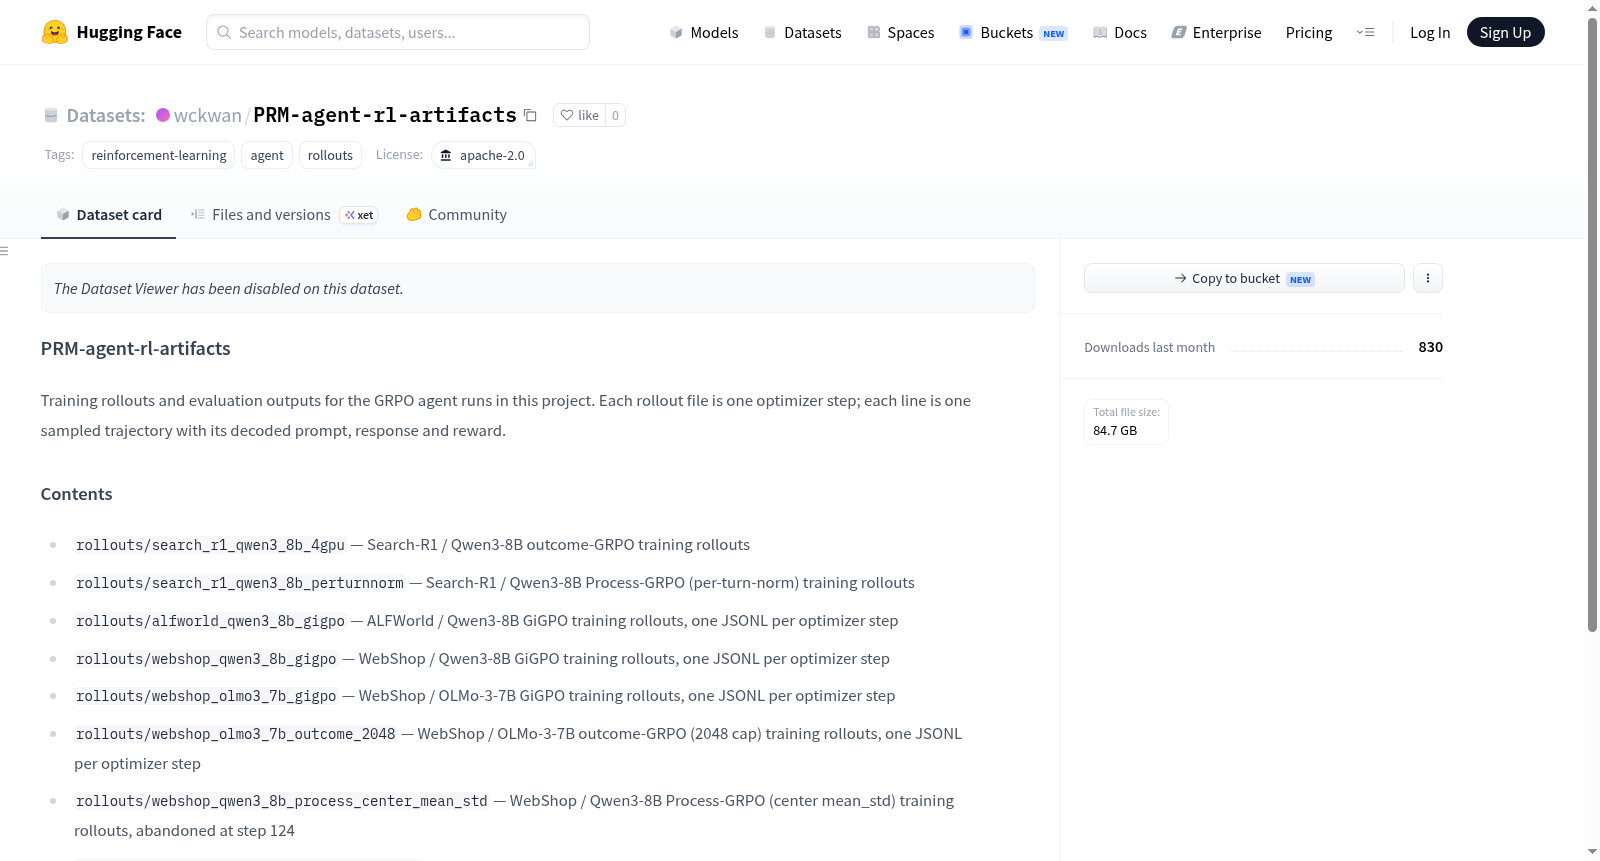Open the PRM-agent-rl-artifacts dataset title link
Screen dimensions: 1600x861
385,115
